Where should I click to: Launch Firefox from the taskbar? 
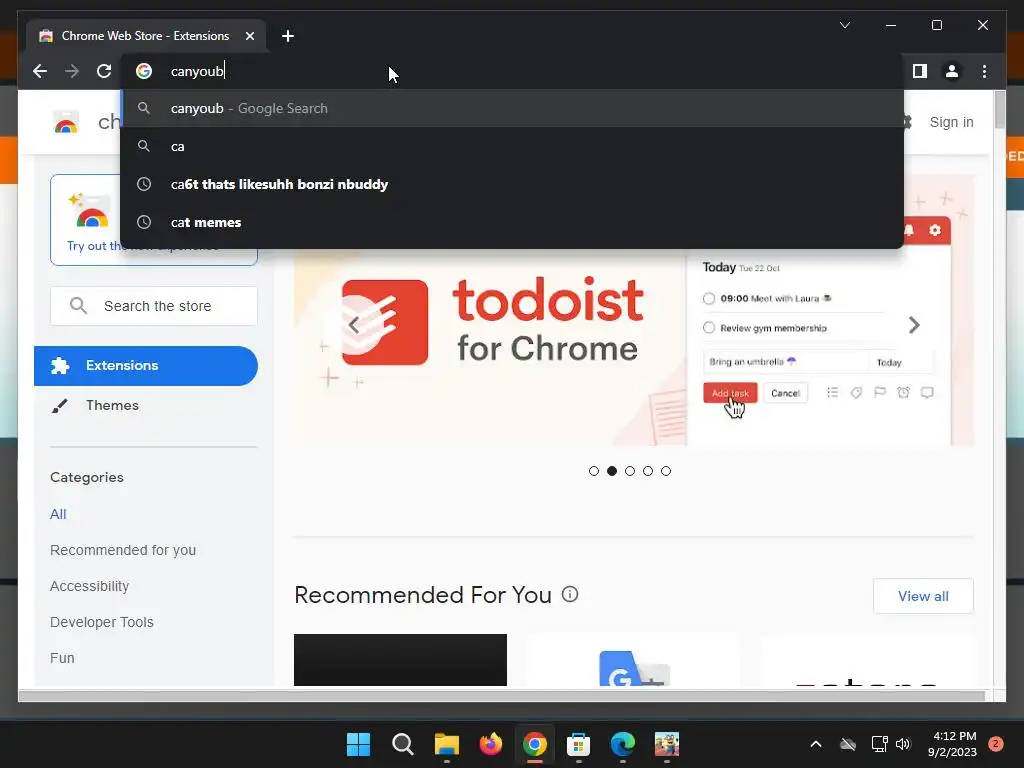[x=490, y=744]
